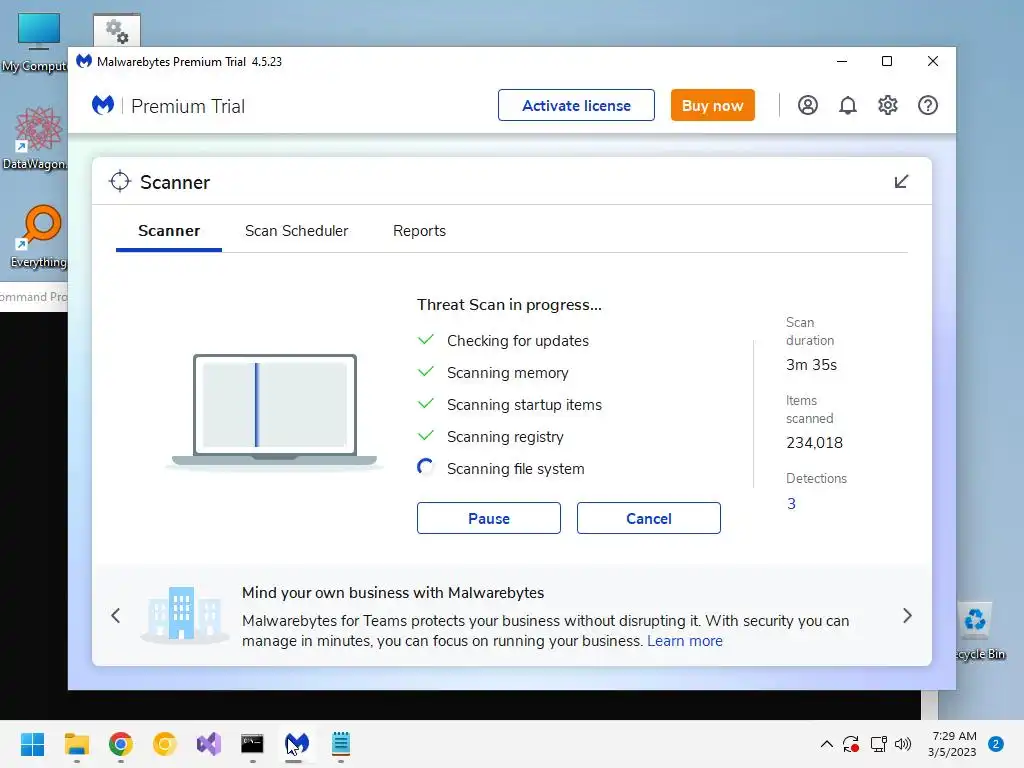Pause the threat scan
This screenshot has width=1024, height=768.
[488, 518]
